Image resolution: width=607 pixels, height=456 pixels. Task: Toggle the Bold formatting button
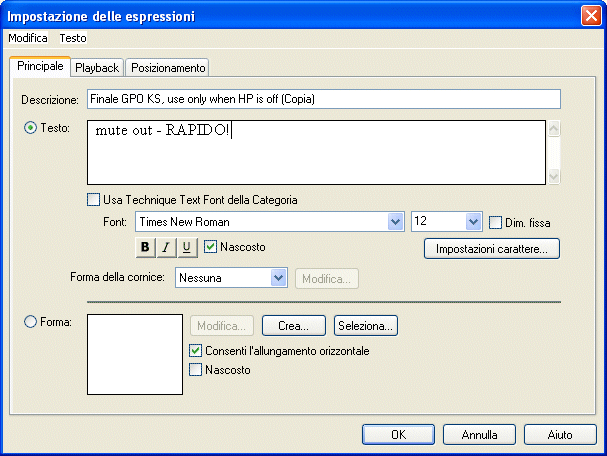146,247
